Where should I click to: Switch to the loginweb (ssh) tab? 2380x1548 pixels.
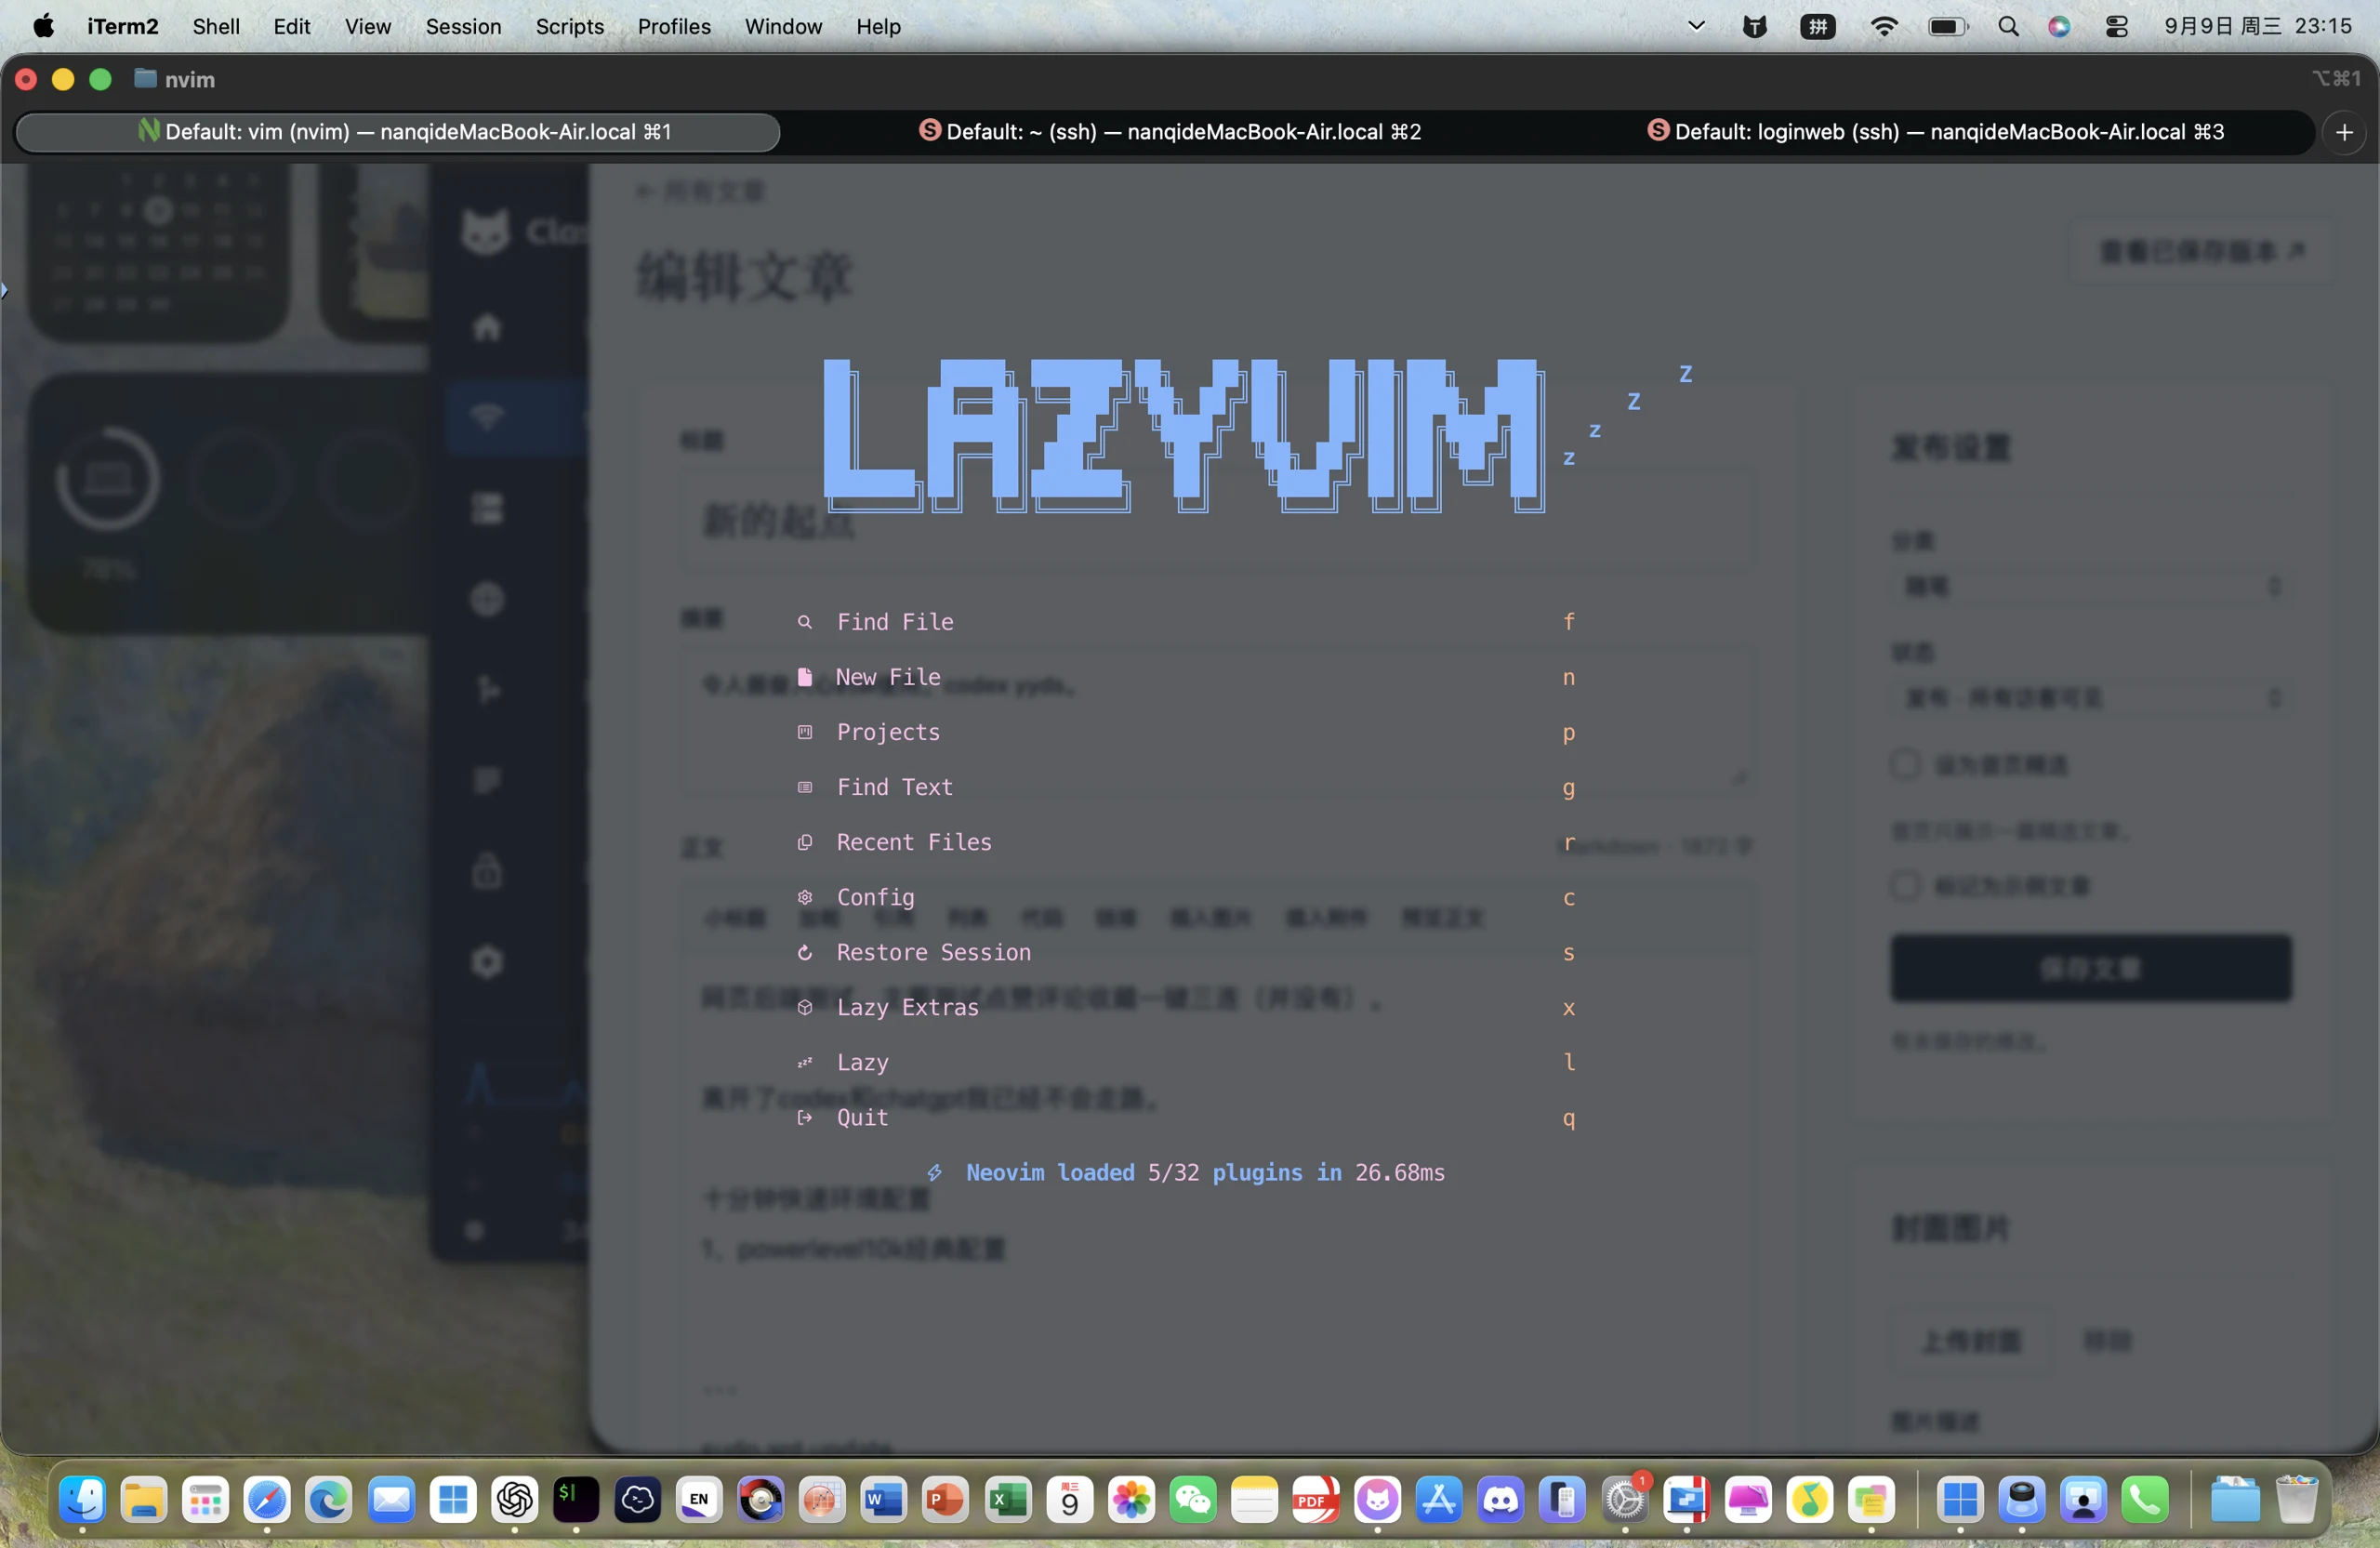[1935, 132]
